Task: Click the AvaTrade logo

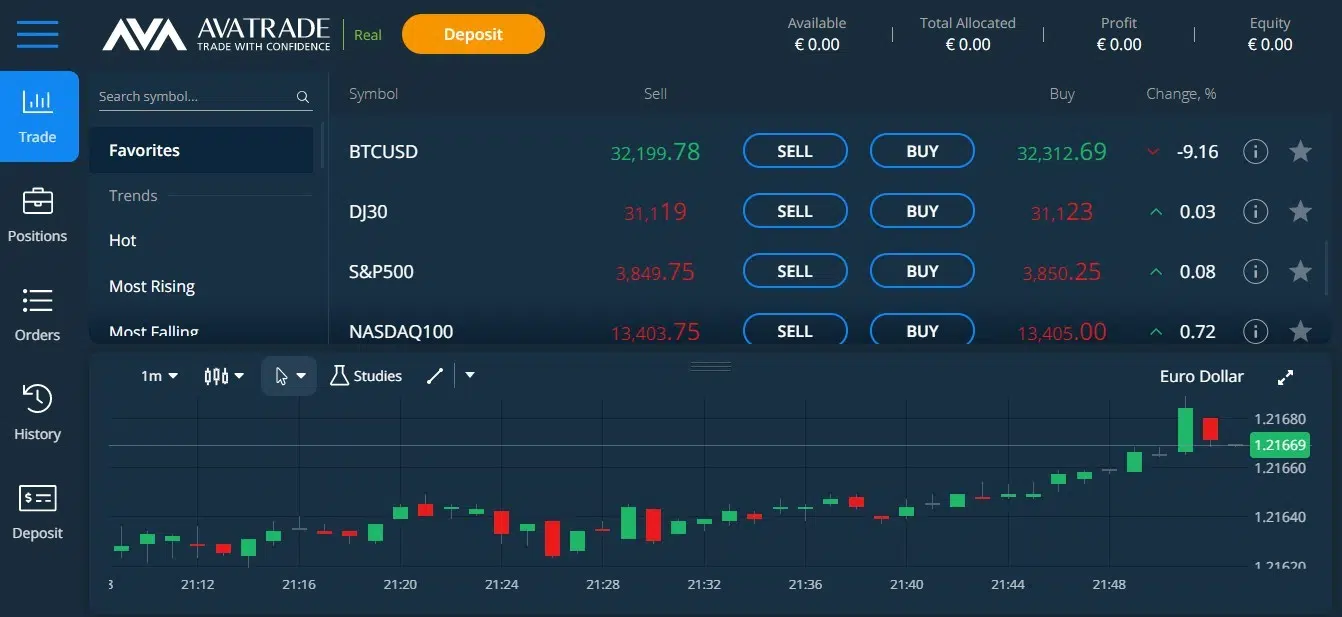Action: [x=216, y=35]
